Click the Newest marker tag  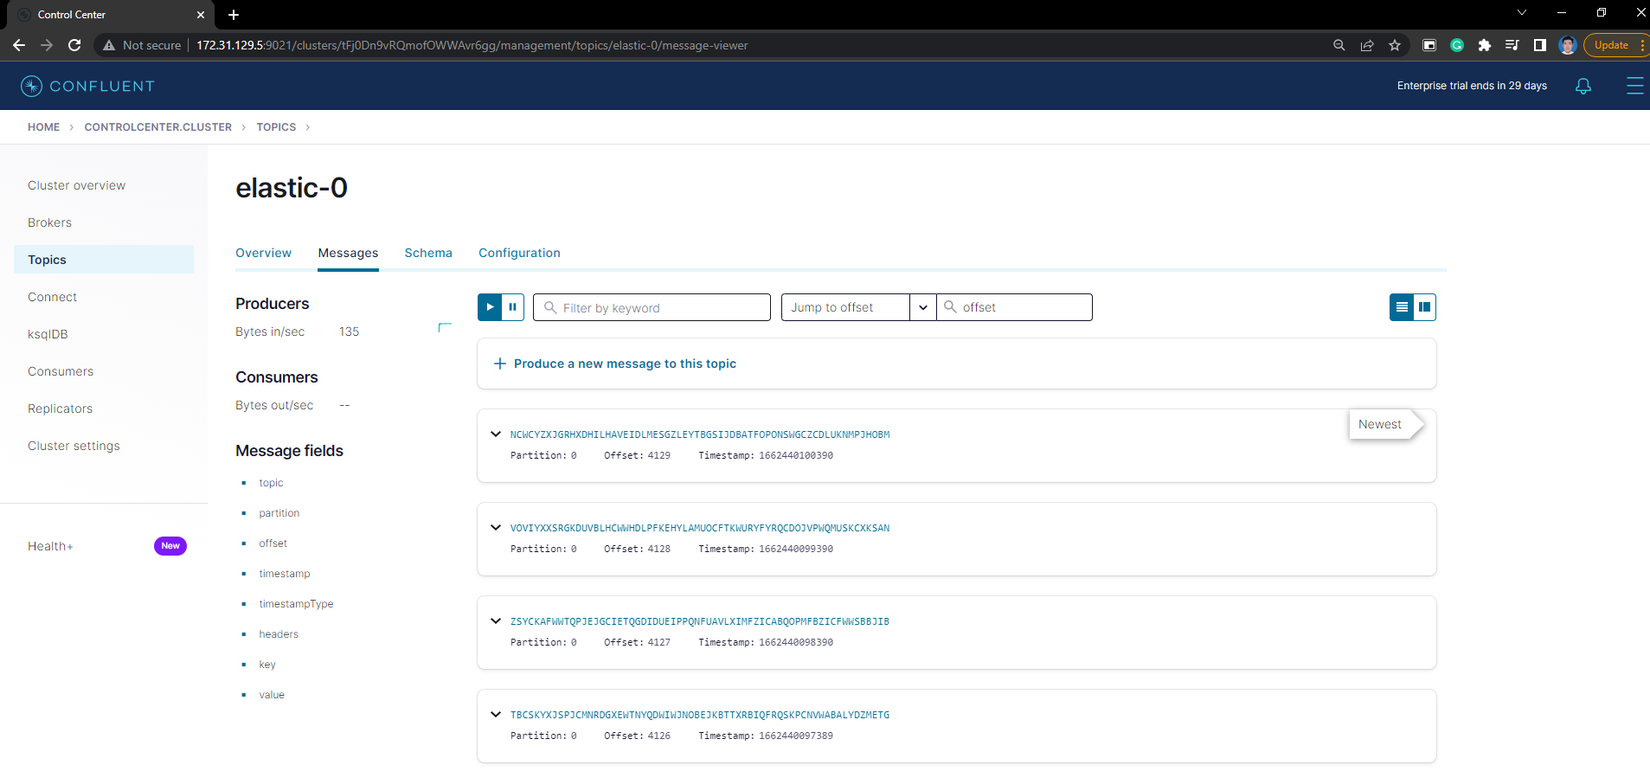tap(1387, 424)
